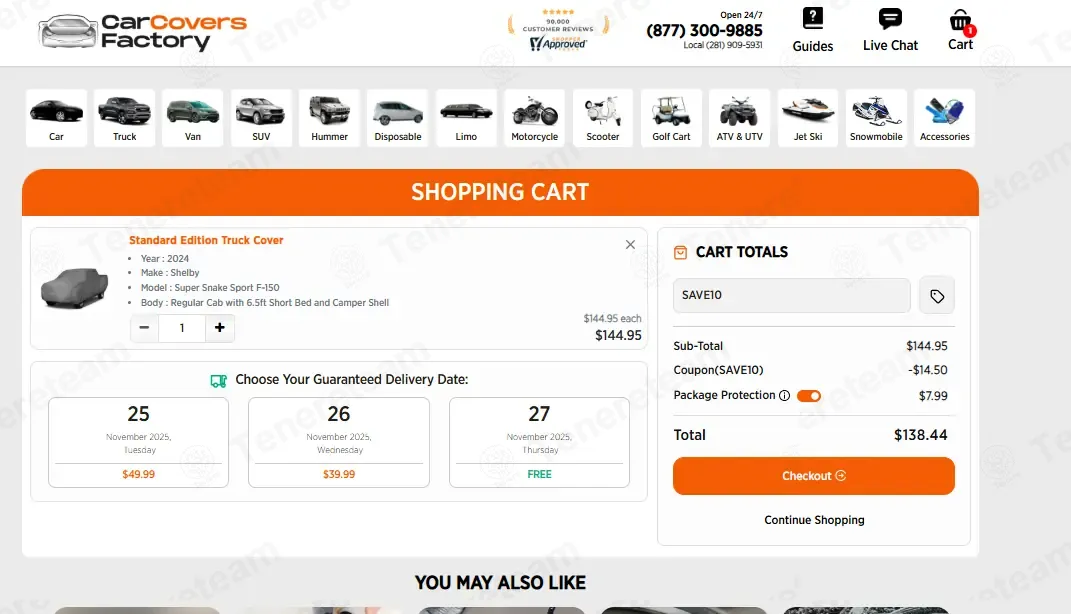Open the Golf Cart category
1071x614 pixels.
click(x=671, y=118)
